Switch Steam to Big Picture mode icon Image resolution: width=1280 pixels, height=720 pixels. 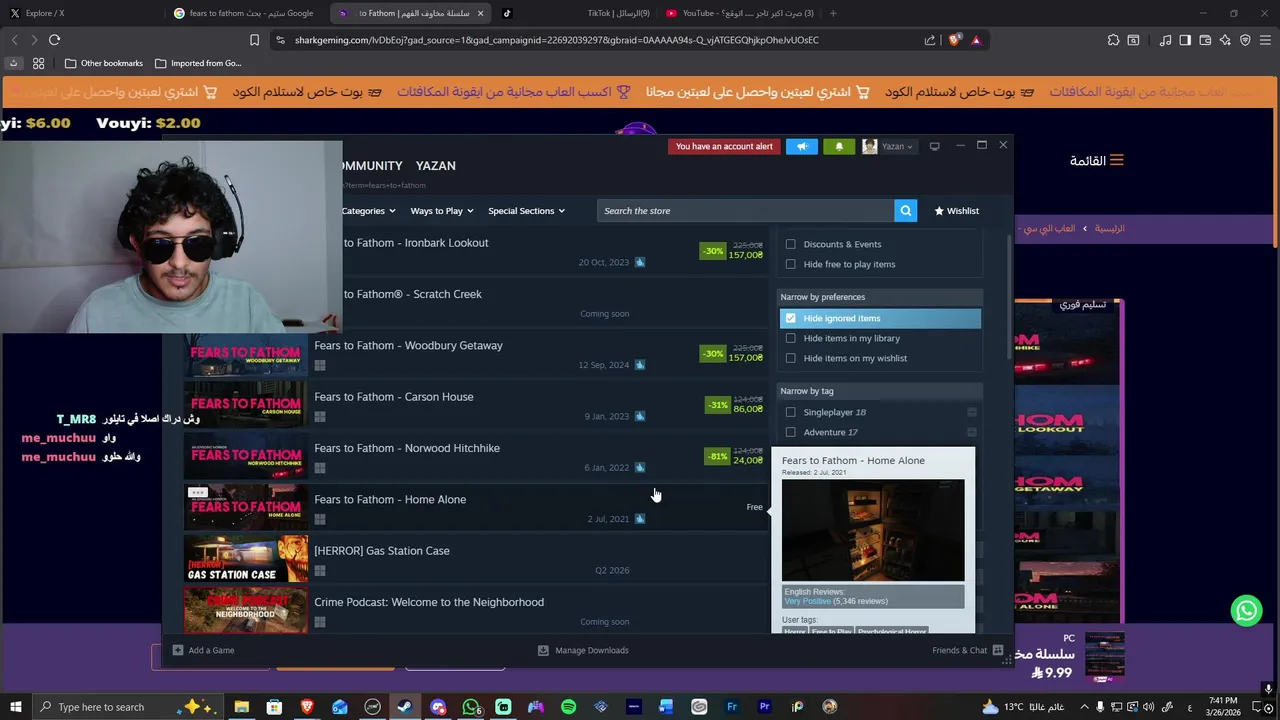[x=934, y=146]
